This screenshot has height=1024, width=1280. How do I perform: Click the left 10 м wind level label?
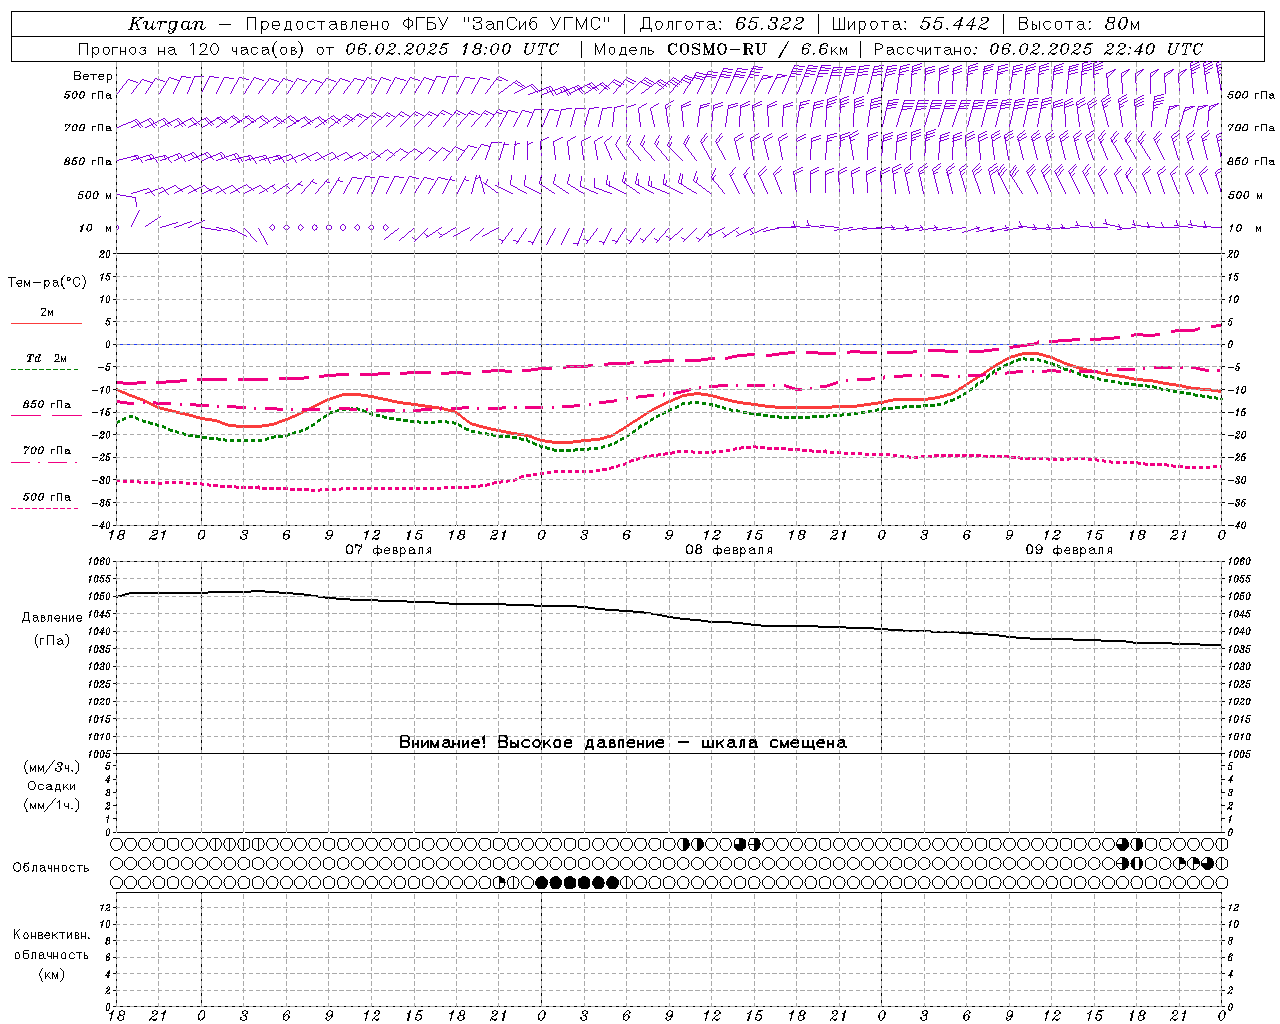pos(96,228)
